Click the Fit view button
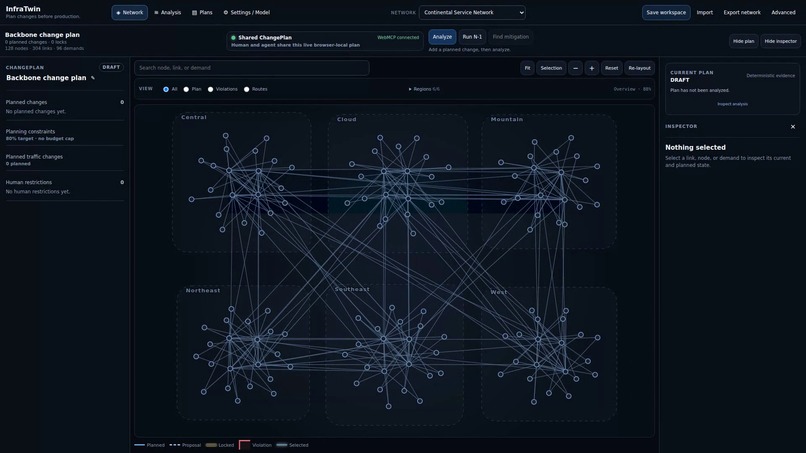 [x=527, y=68]
